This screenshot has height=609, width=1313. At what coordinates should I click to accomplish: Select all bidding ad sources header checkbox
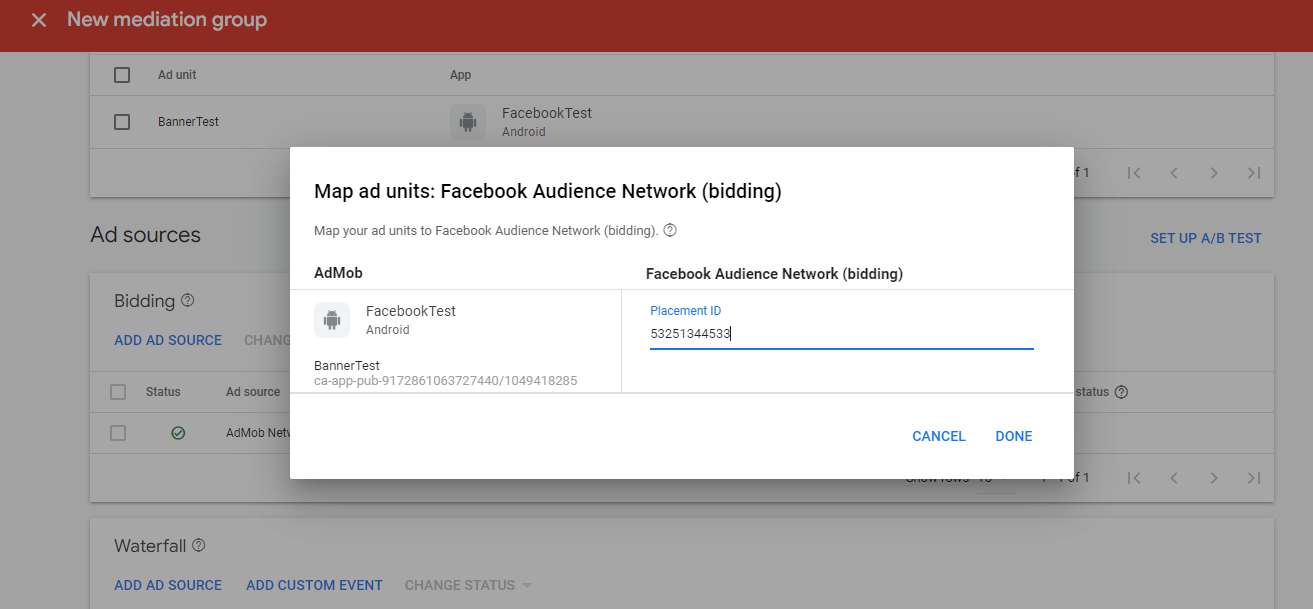click(x=118, y=392)
